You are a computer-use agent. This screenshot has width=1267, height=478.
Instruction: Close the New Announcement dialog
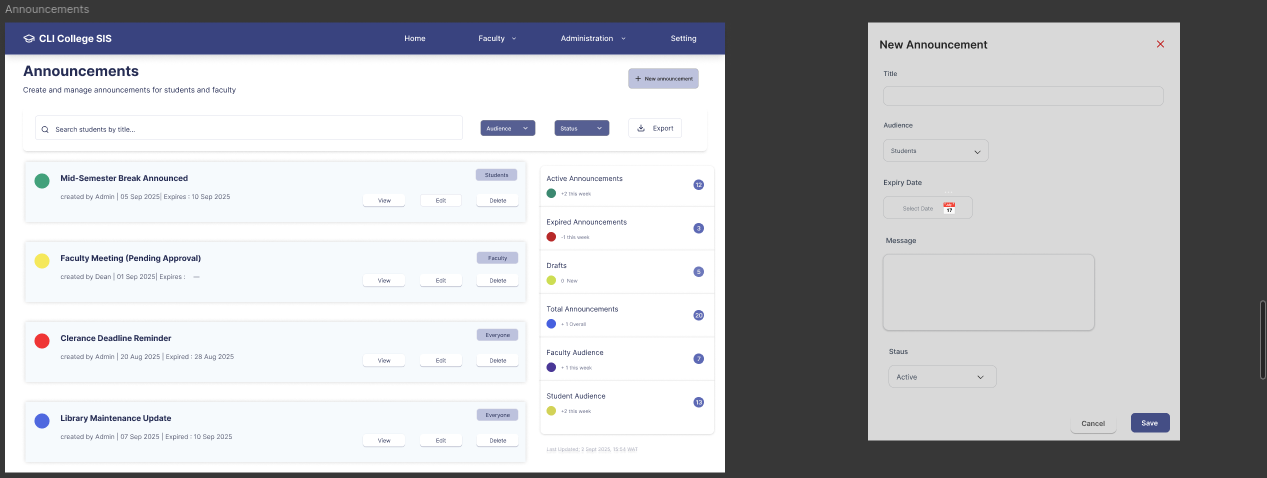pos(1160,44)
